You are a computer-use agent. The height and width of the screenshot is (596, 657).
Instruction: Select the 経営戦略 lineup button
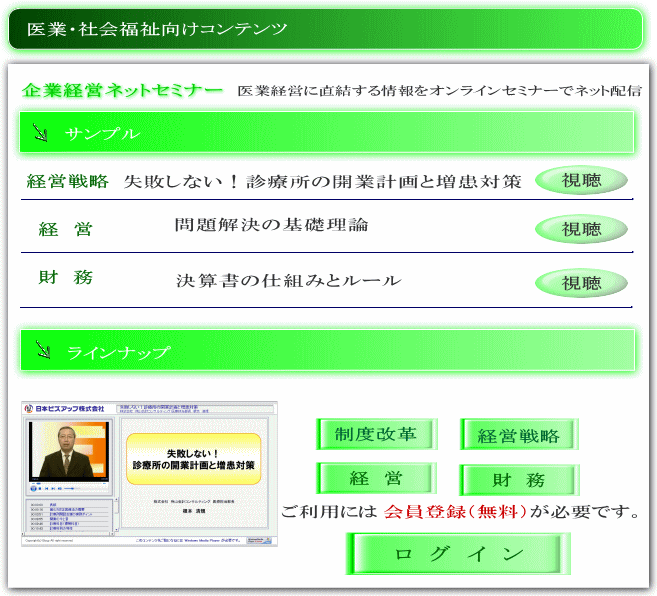518,435
